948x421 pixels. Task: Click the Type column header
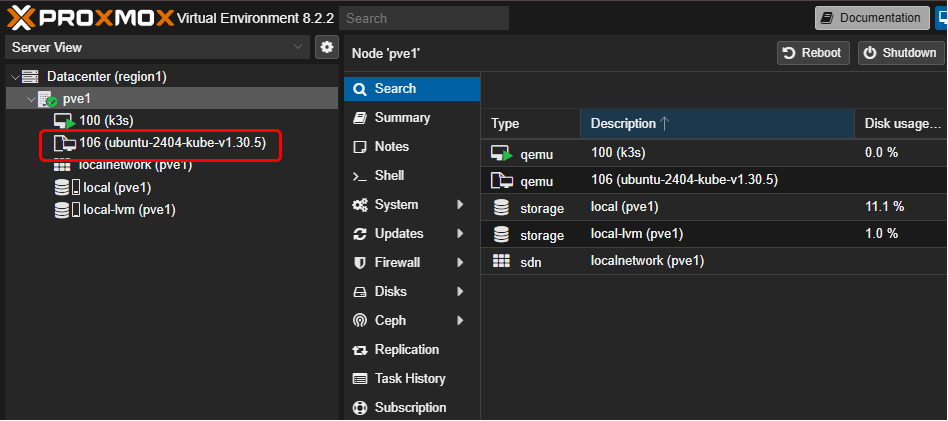click(531, 123)
